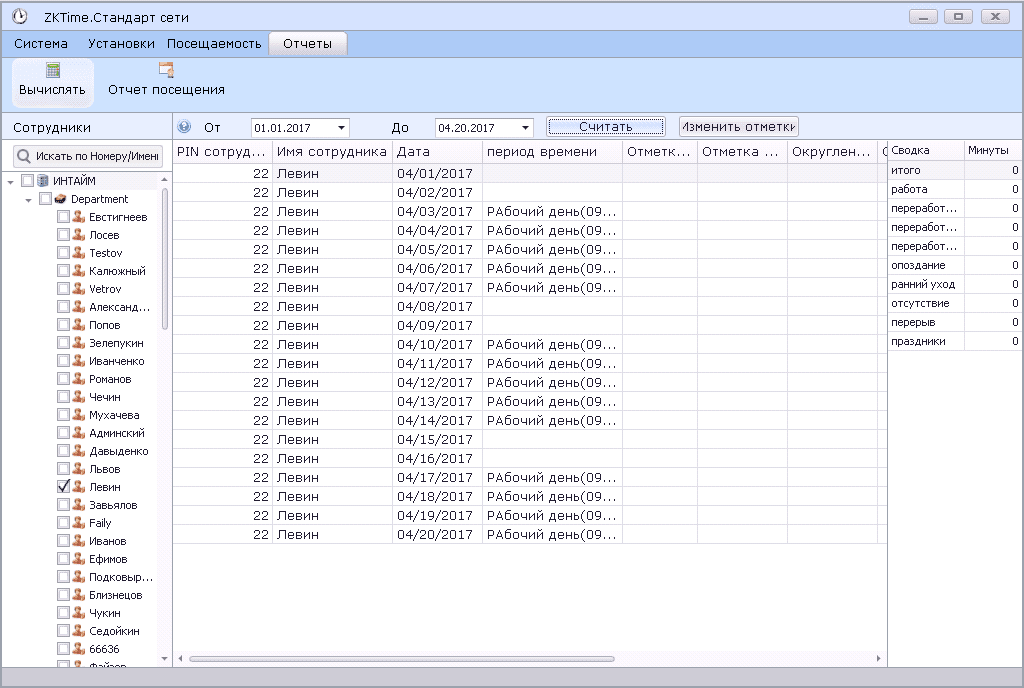This screenshot has height=688, width=1024.
Task: Check the Евстигнеев employee checkbox
Action: click(63, 217)
